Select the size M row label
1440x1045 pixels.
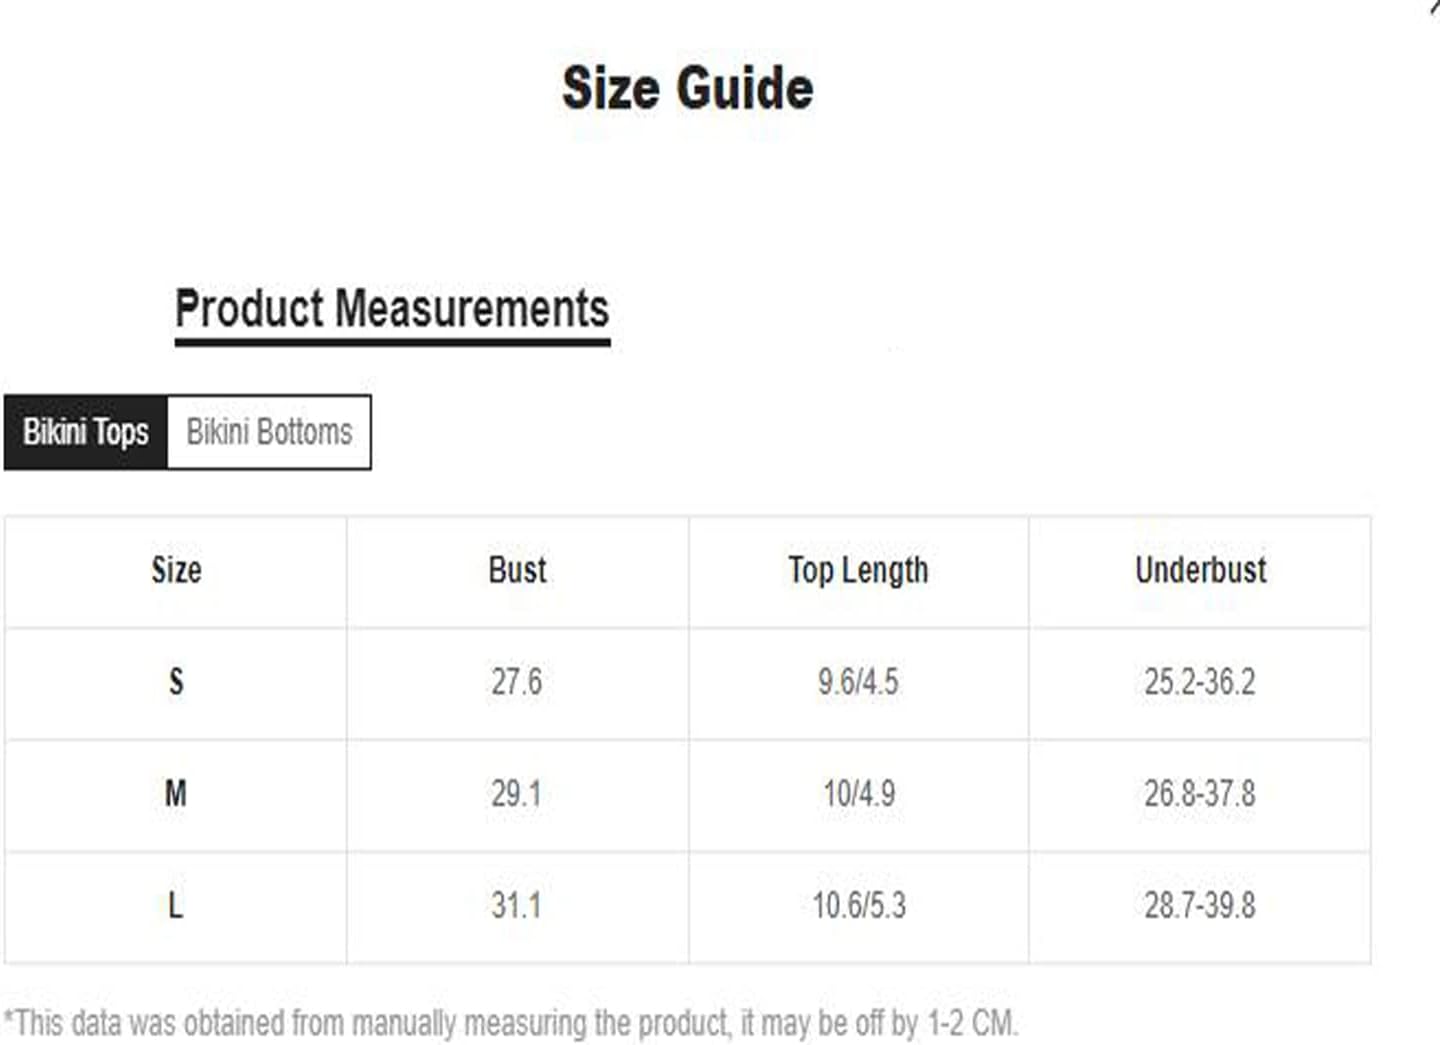176,794
